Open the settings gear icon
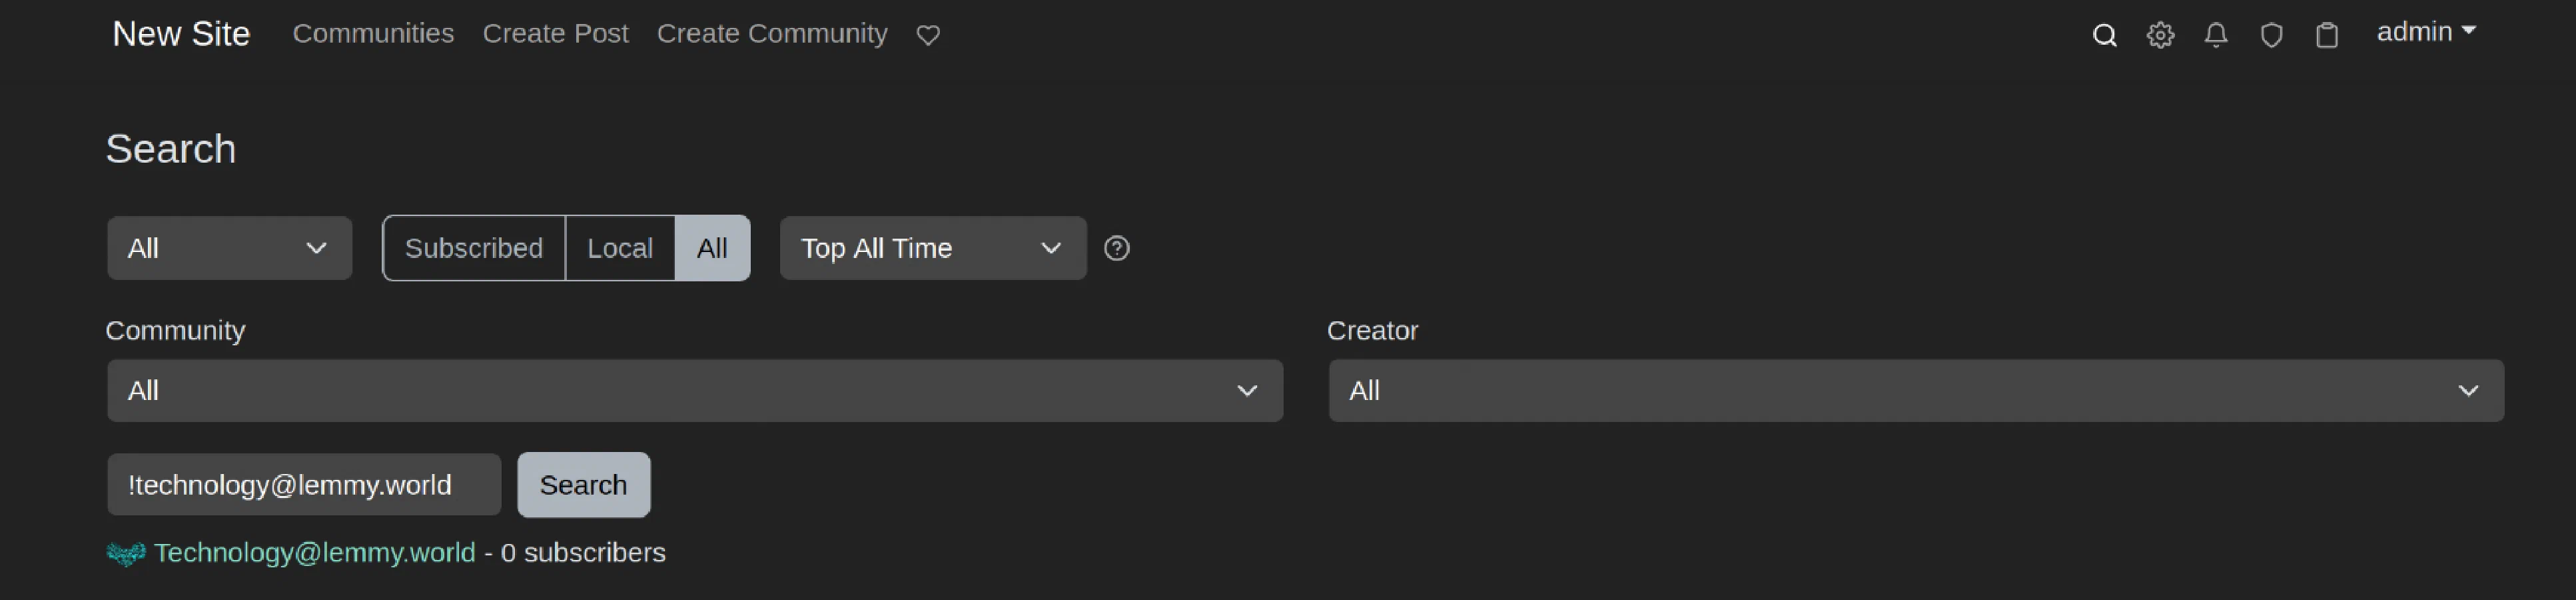This screenshot has height=600, width=2576. [x=2160, y=36]
